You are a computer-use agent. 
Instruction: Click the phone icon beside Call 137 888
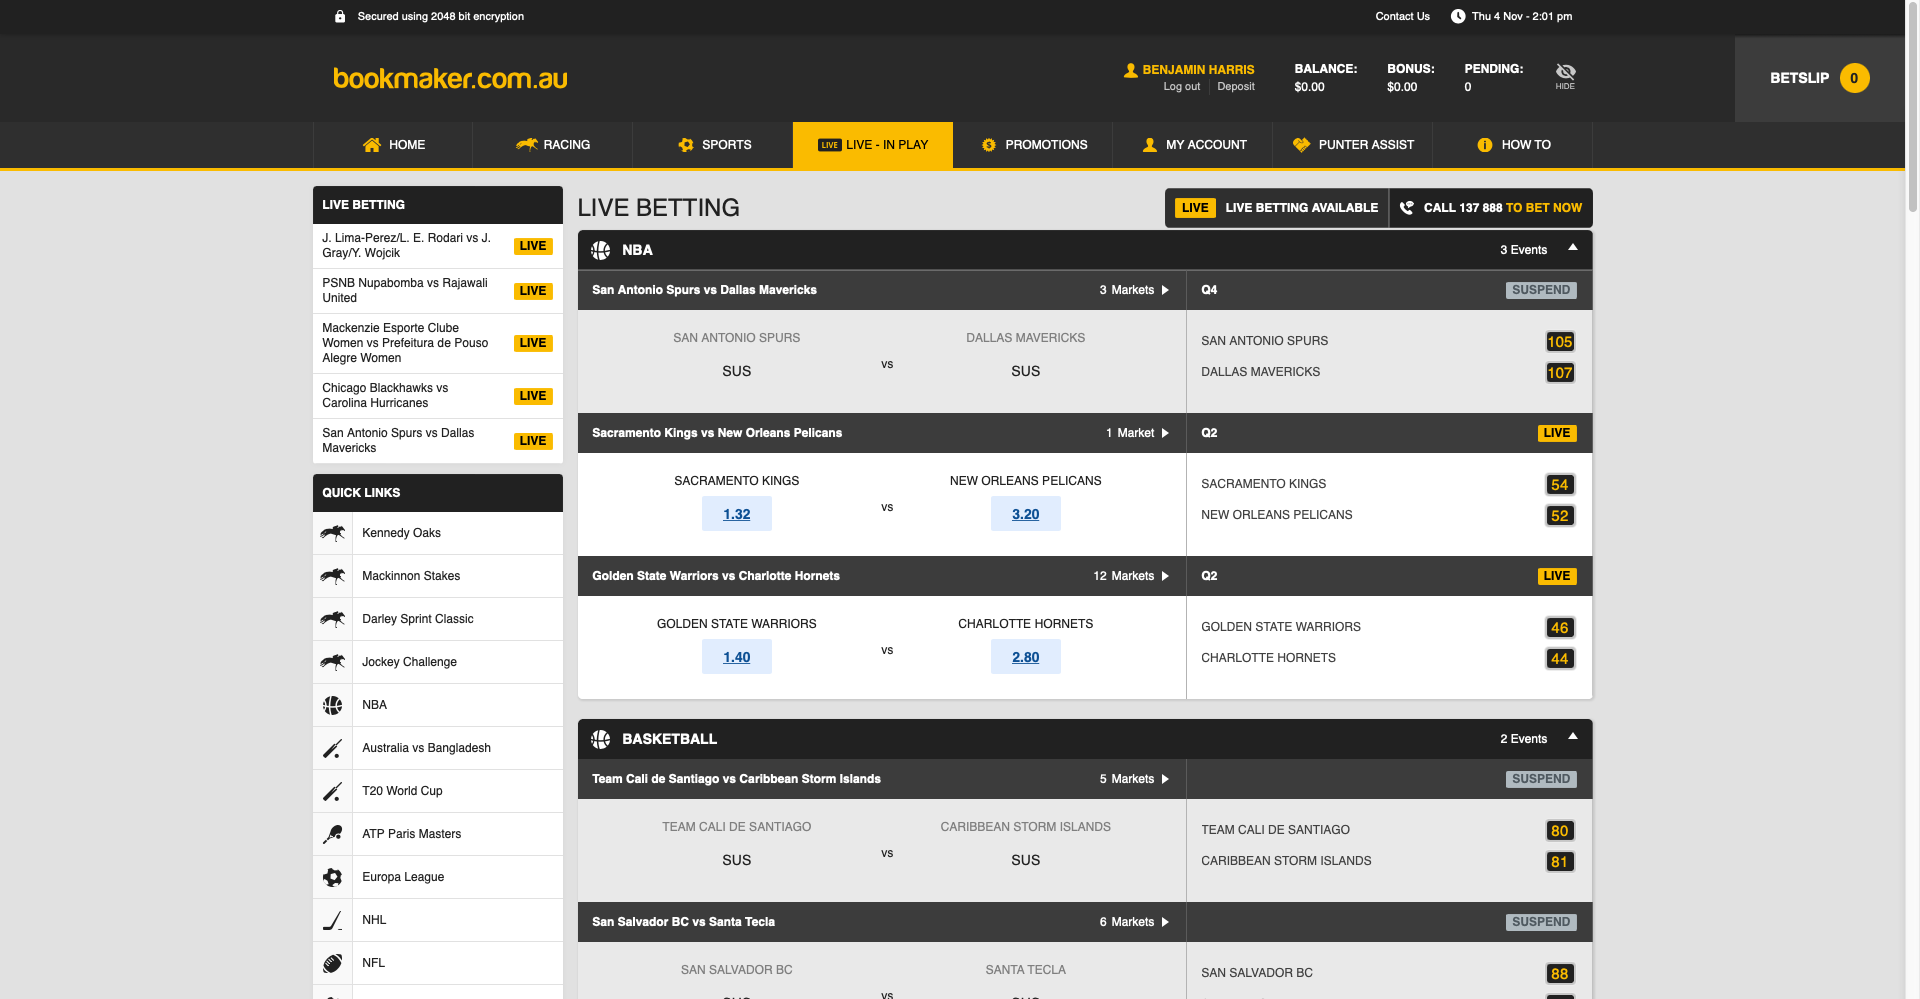coord(1406,208)
